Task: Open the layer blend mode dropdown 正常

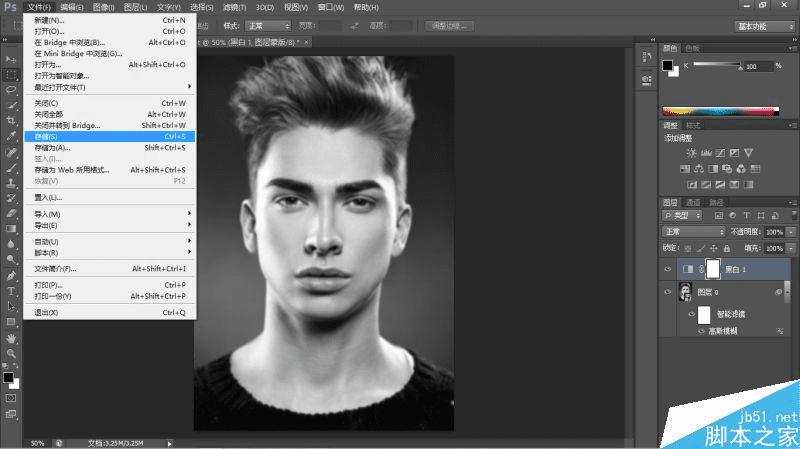Action: click(x=693, y=231)
